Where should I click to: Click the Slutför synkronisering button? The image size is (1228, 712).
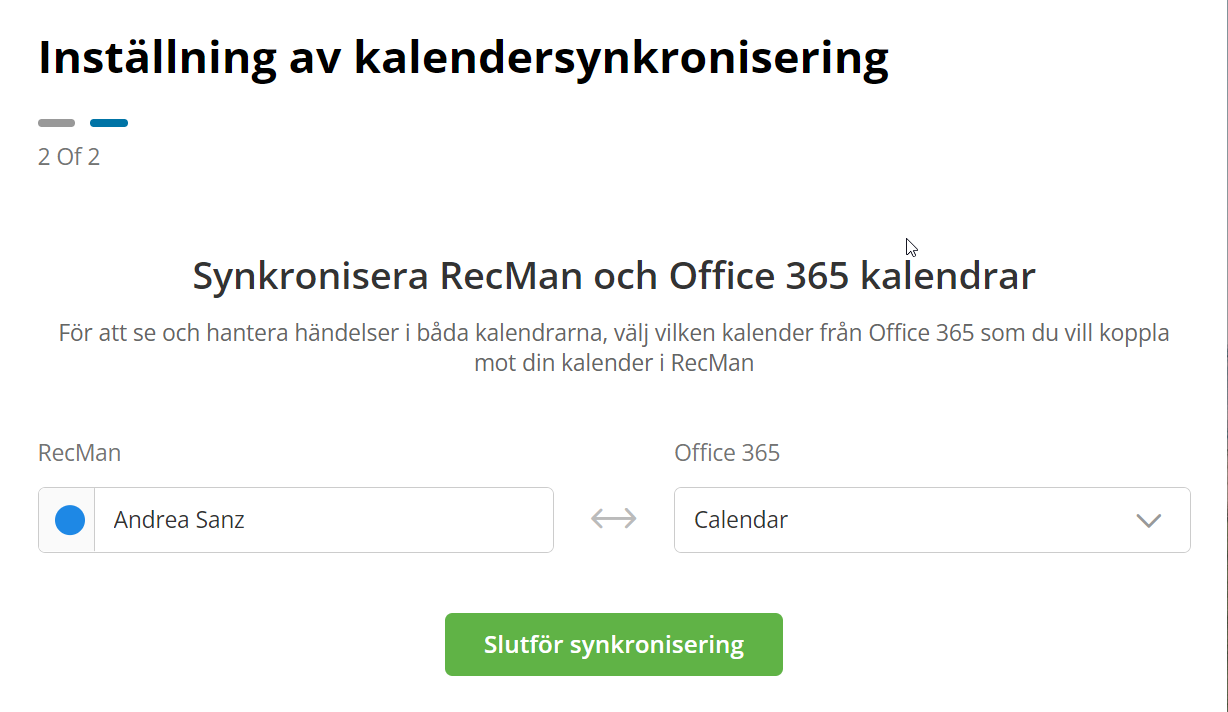(613, 644)
